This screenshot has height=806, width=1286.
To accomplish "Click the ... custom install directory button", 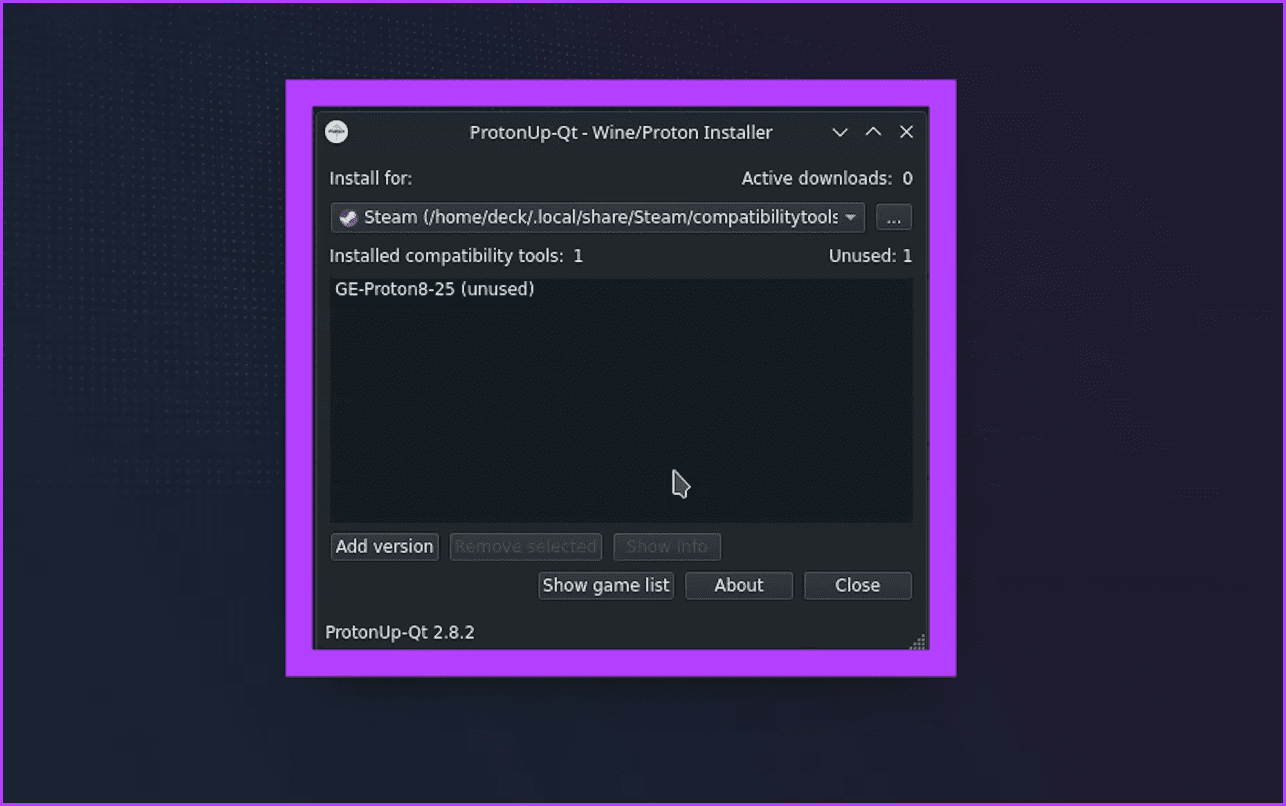I will point(893,217).
